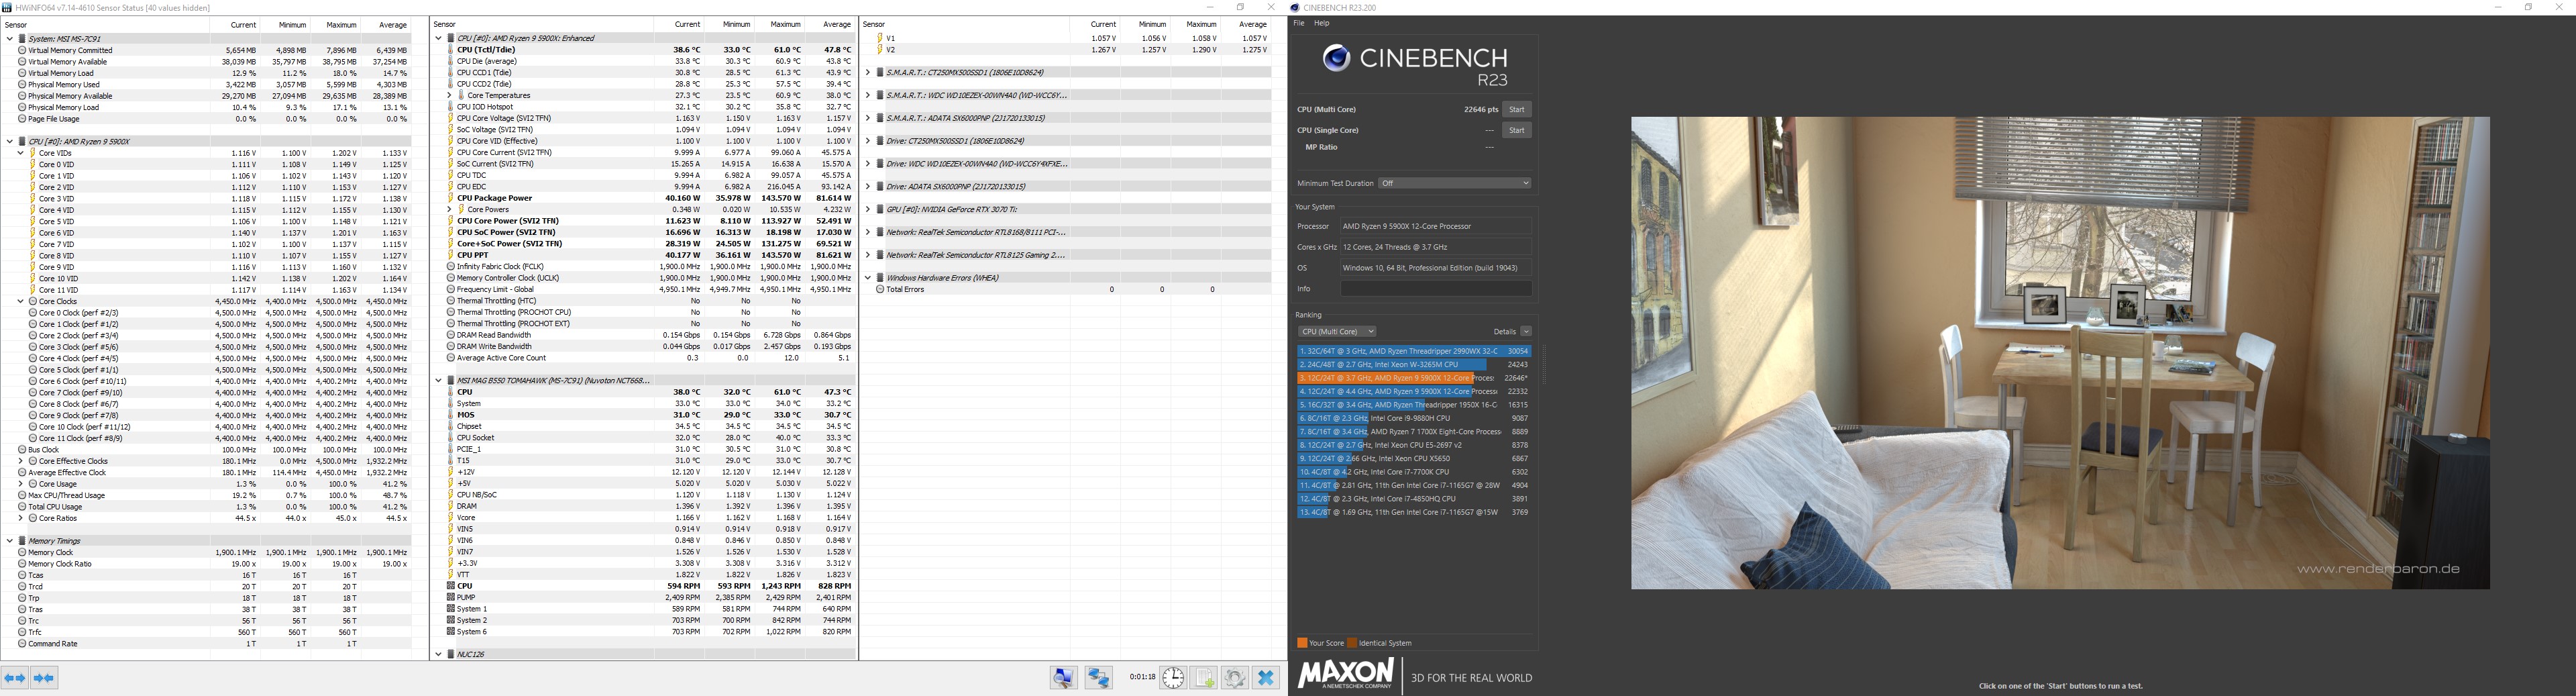
Task: Expand the Core Usage sensor group
Action: coord(20,484)
